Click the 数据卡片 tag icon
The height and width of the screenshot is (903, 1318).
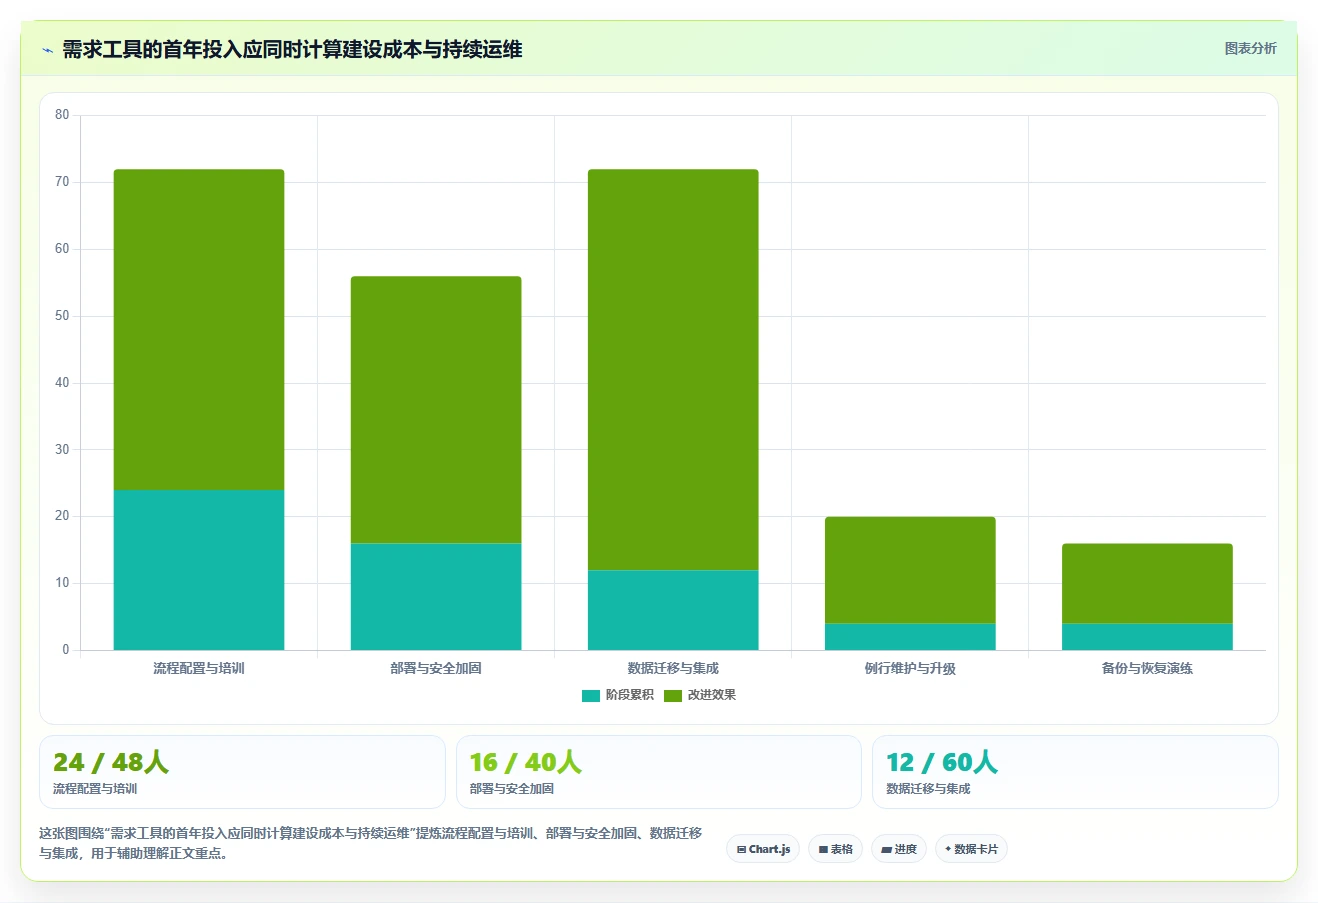(948, 849)
